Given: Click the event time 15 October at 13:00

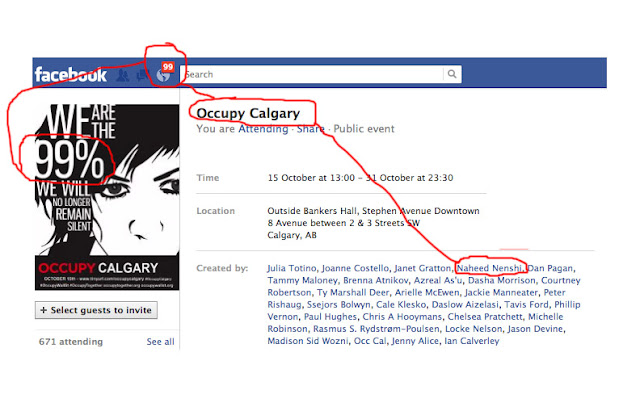Looking at the screenshot, I should (x=311, y=178).
